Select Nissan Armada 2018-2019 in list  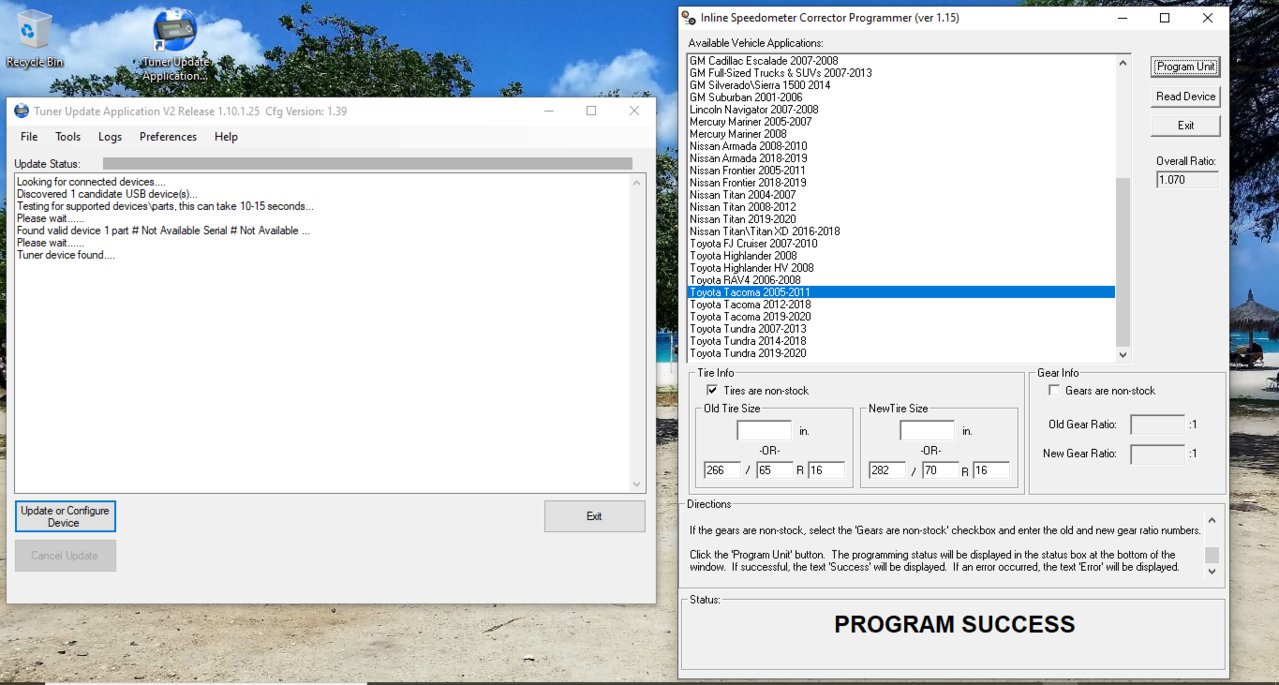(901, 158)
